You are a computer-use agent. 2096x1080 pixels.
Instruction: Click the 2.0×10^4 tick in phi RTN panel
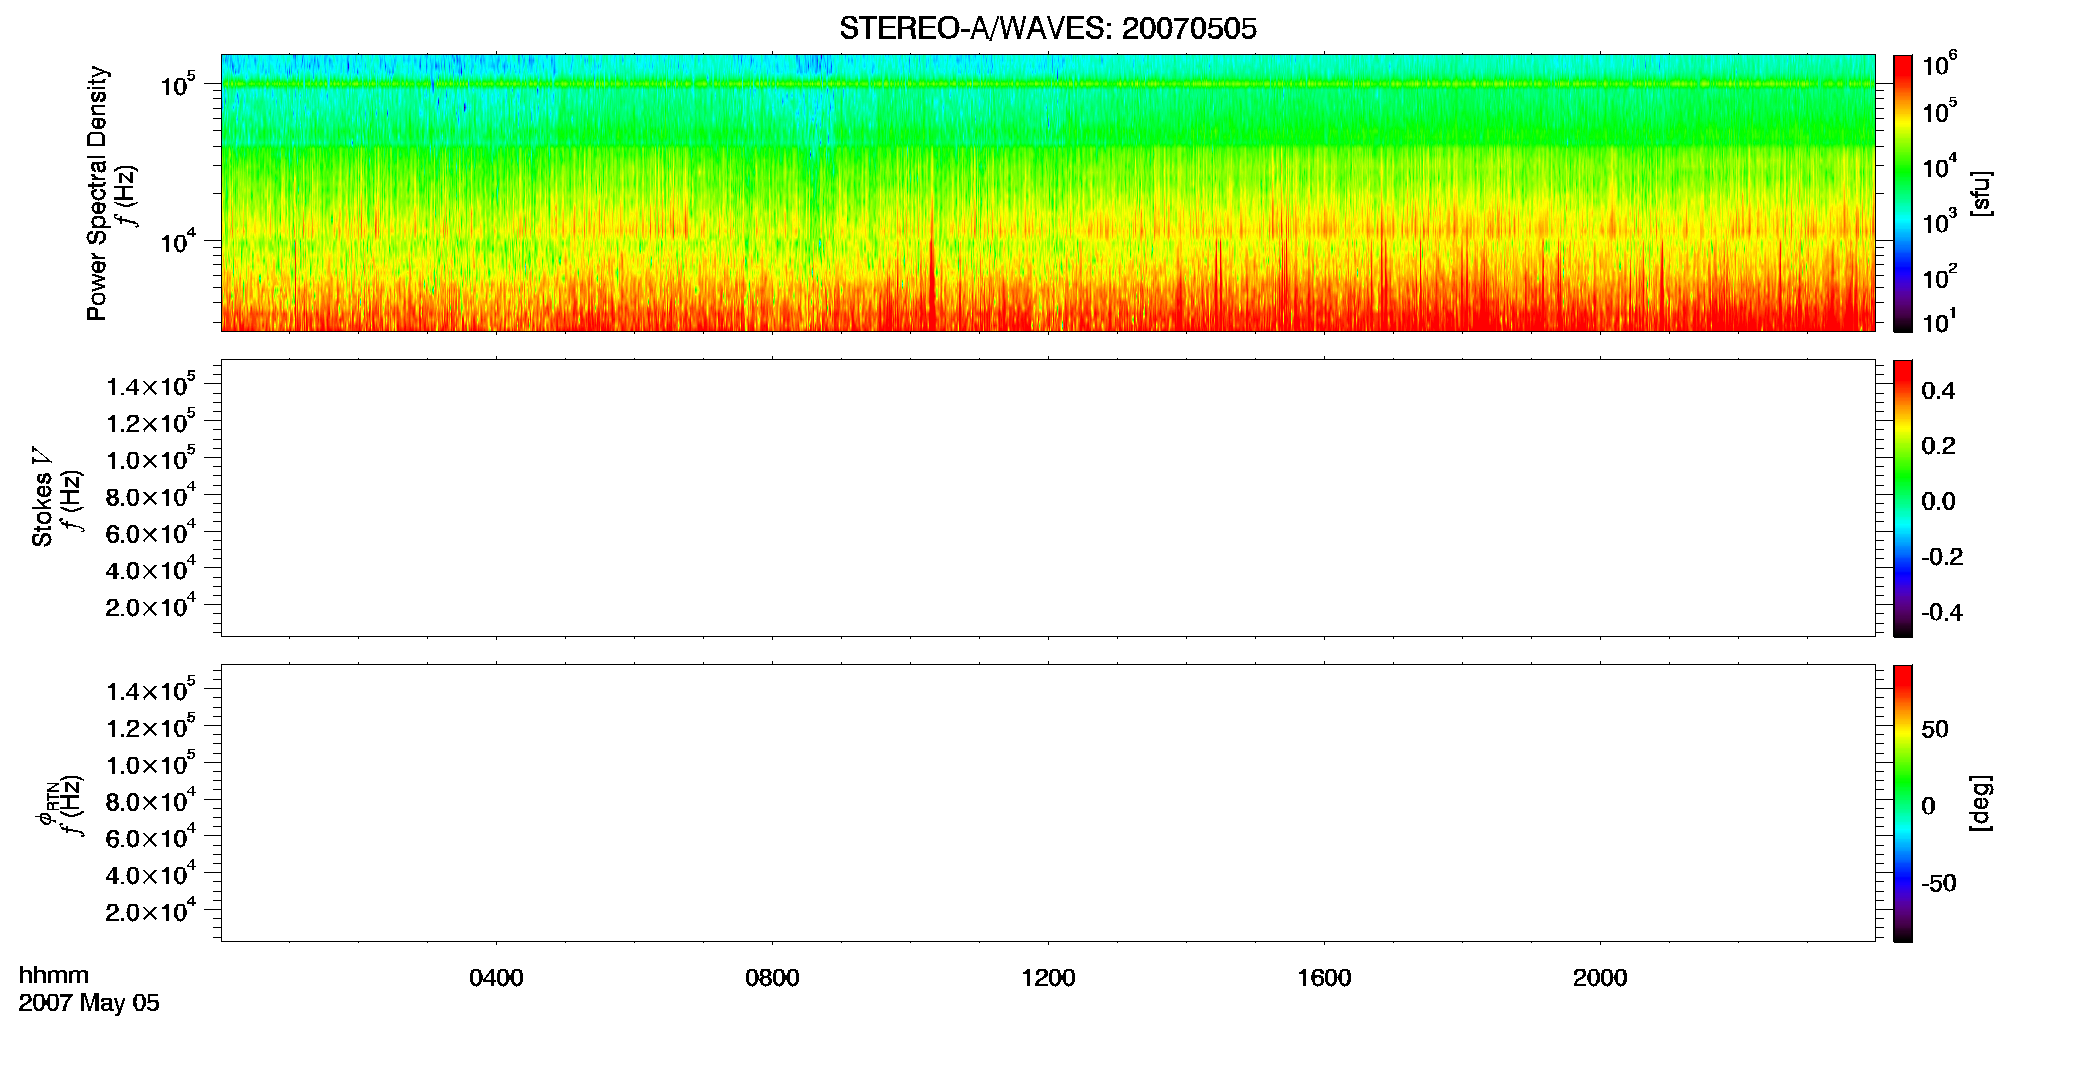coord(151,911)
